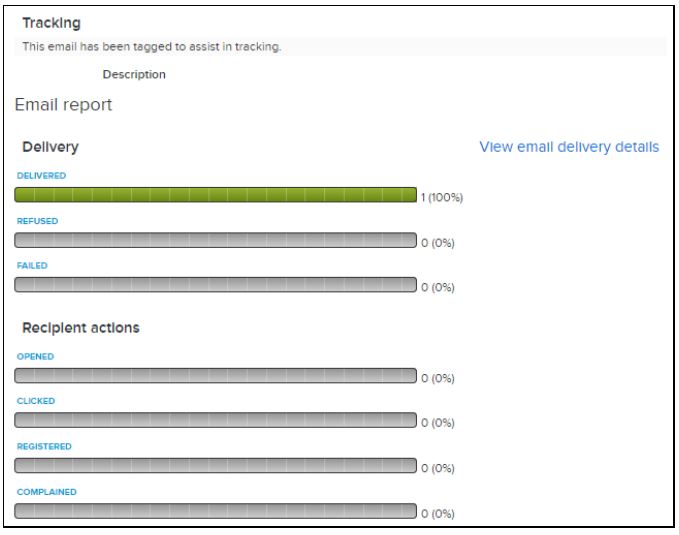Open View email delivery details link
Screen dimensions: 679x535
569,147
